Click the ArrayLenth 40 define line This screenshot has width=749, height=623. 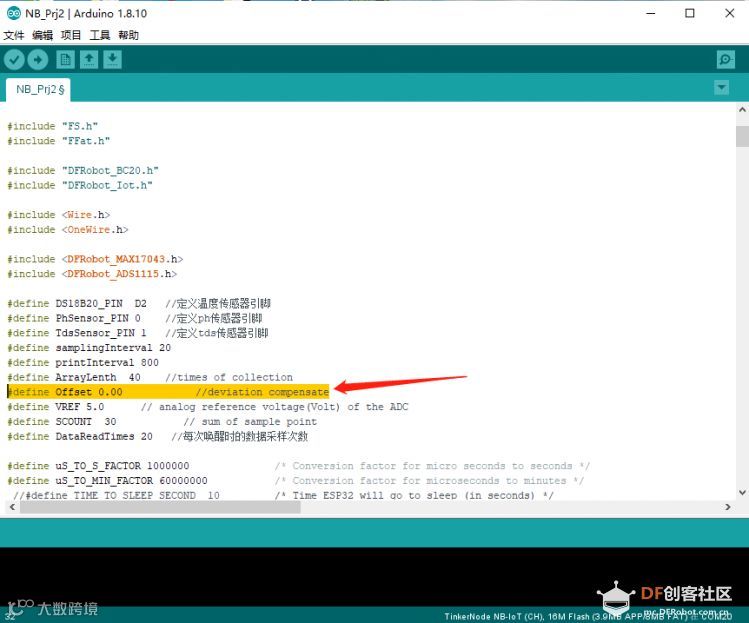[x=150, y=377]
